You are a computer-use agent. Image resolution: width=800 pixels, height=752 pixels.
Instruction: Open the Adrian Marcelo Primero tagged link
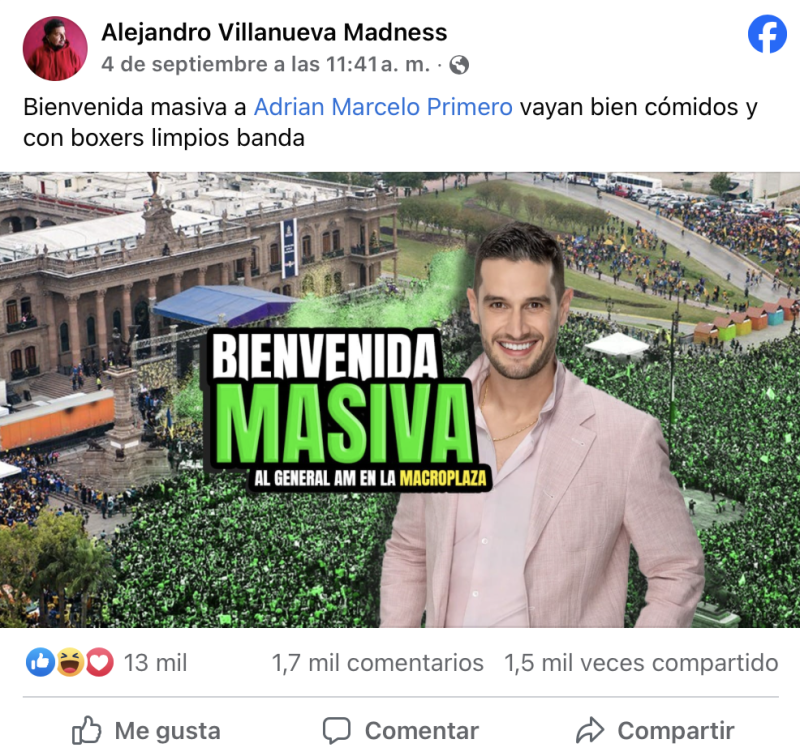tap(383, 107)
